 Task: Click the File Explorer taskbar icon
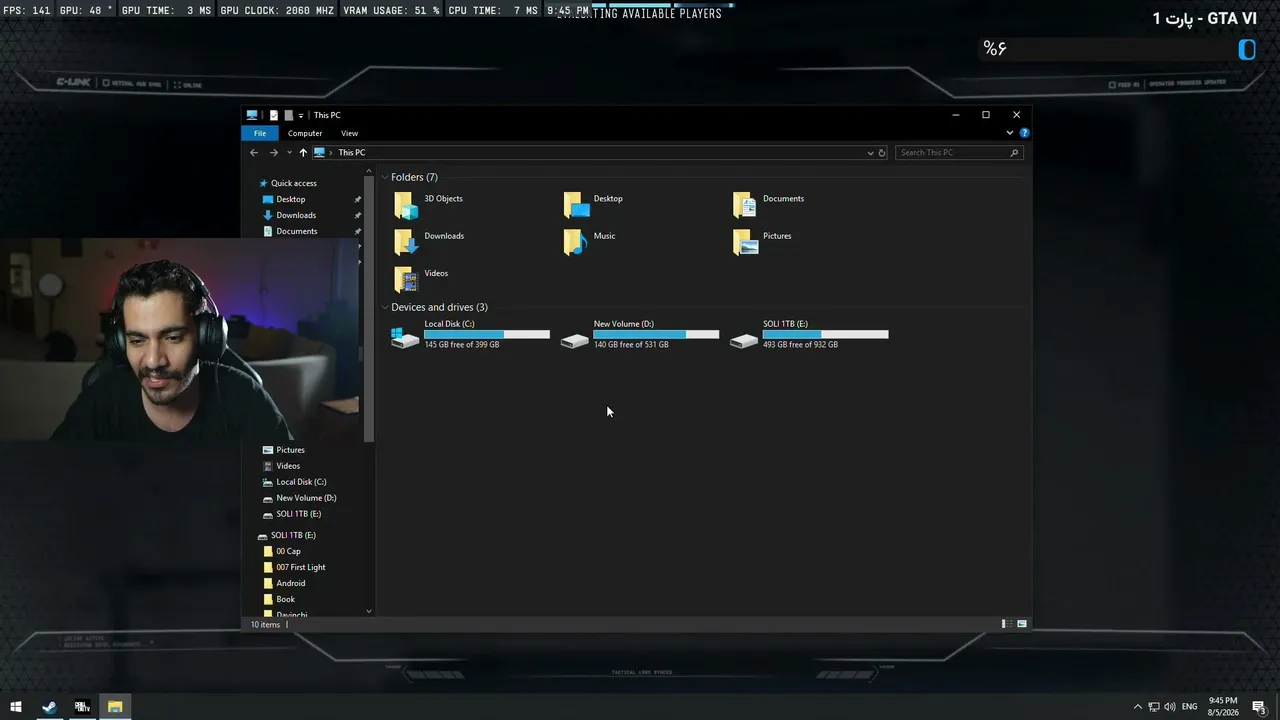(x=115, y=707)
